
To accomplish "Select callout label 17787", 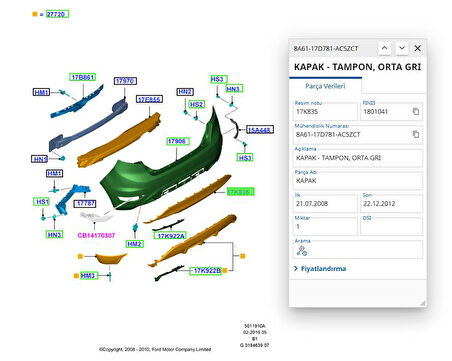I will point(86,203).
